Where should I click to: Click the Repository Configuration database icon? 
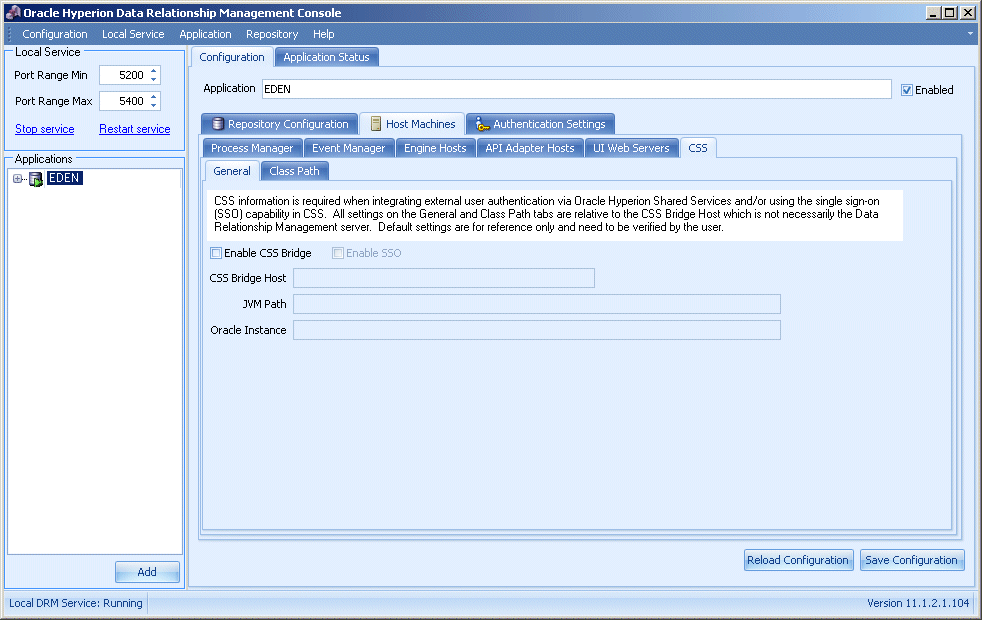click(x=217, y=124)
